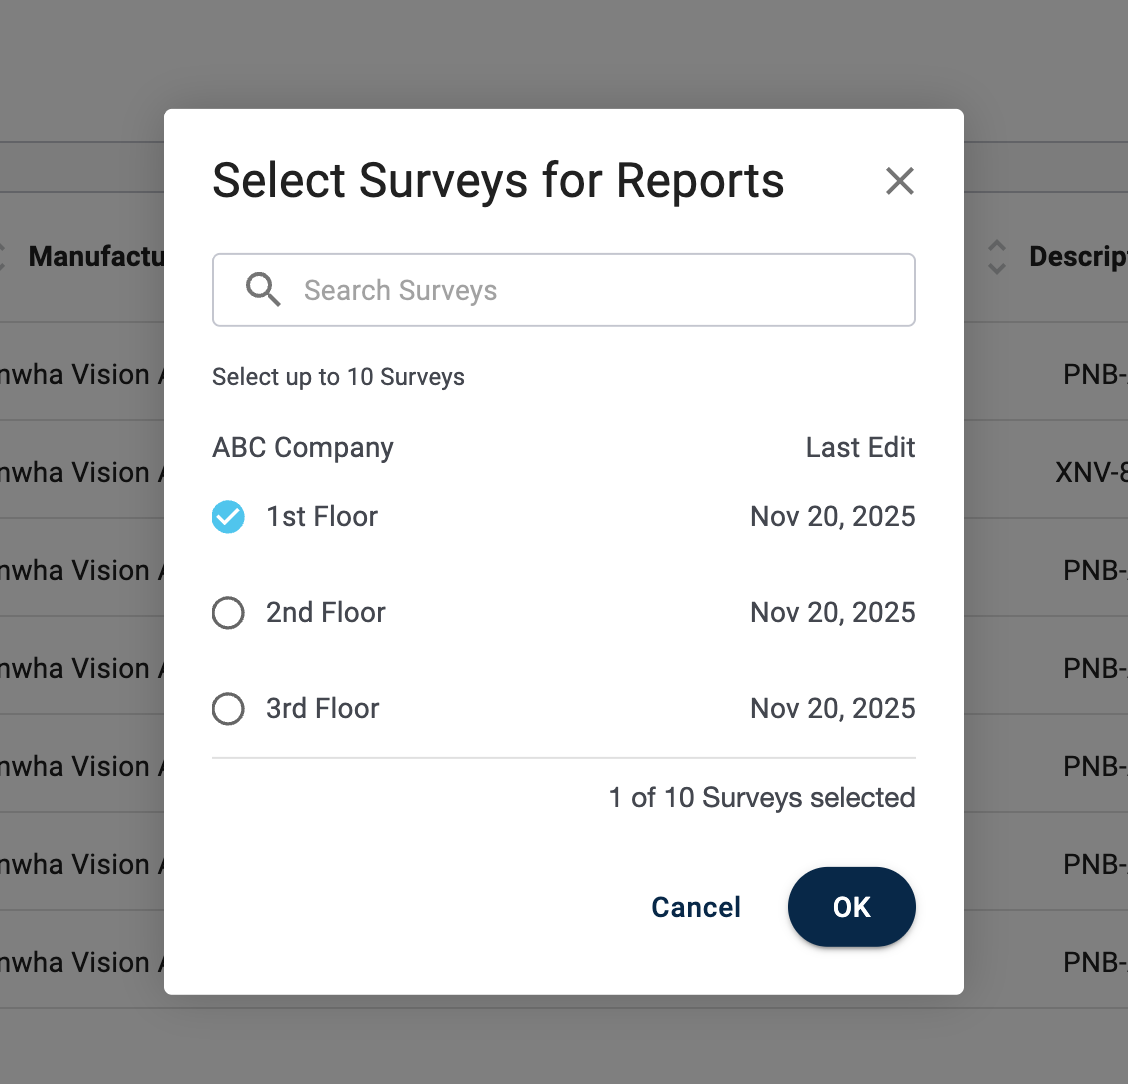The width and height of the screenshot is (1128, 1084).
Task: Toggle sort arrows beside Description column
Action: click(x=997, y=257)
